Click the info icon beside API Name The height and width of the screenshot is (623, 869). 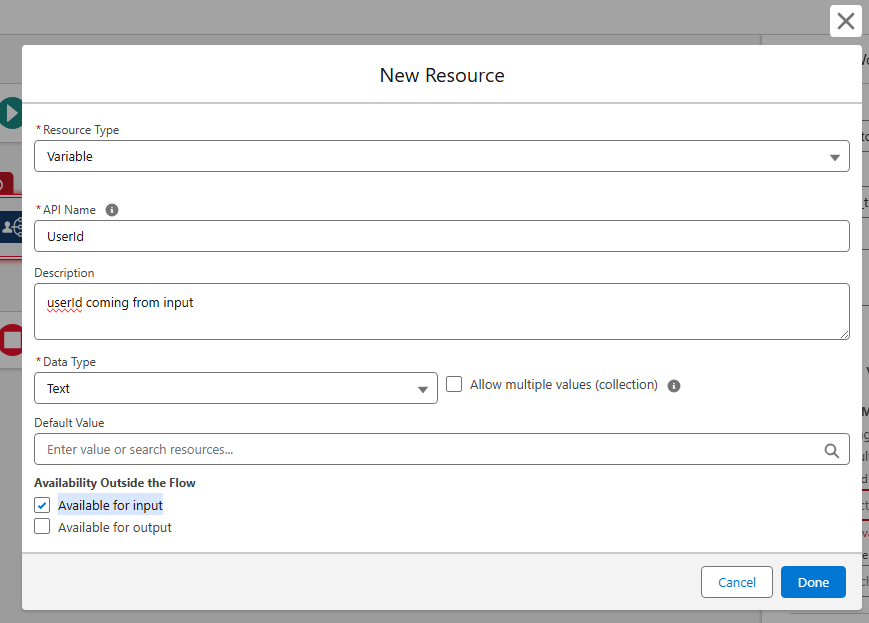[x=112, y=210]
